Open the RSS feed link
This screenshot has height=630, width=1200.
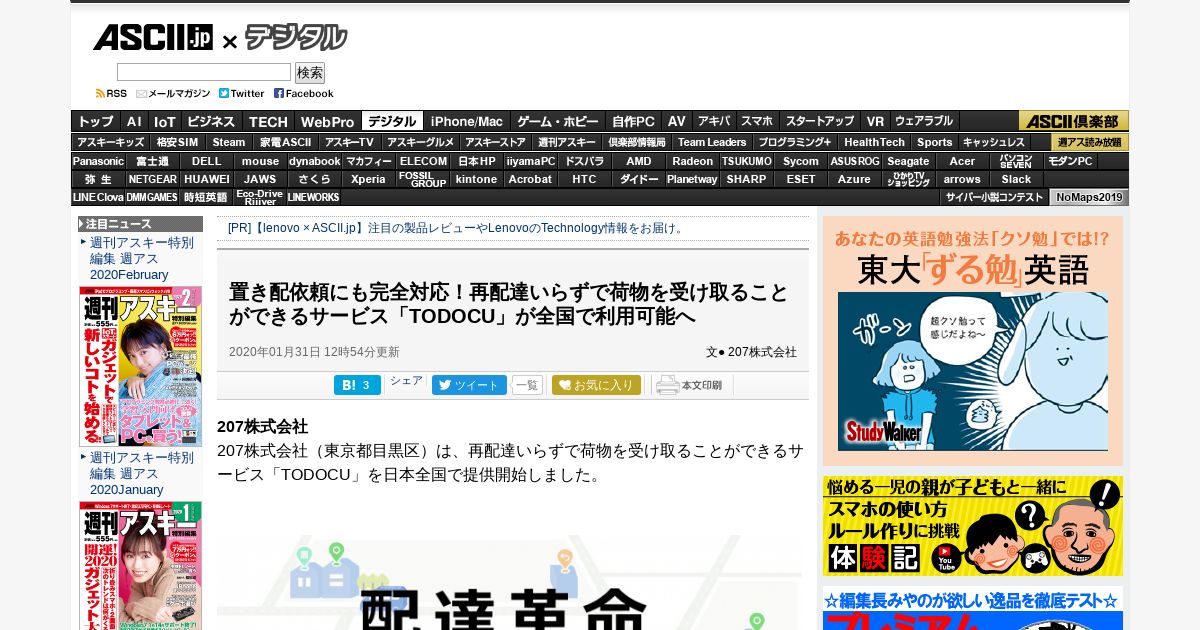click(x=111, y=93)
